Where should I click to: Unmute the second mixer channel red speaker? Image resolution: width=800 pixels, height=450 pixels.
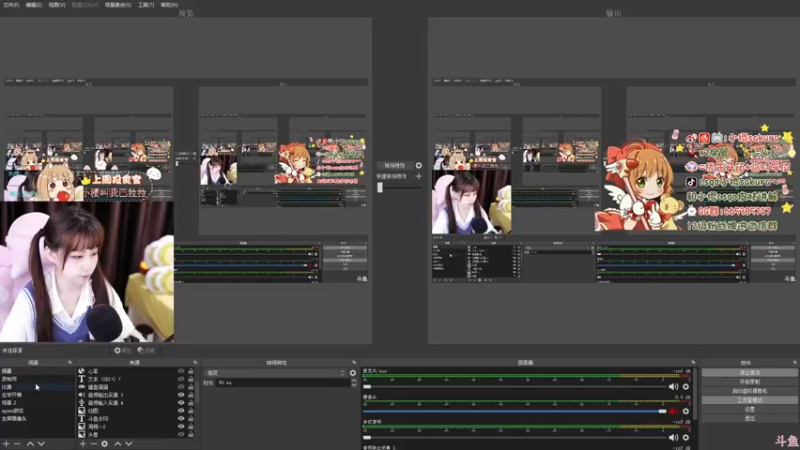point(673,411)
